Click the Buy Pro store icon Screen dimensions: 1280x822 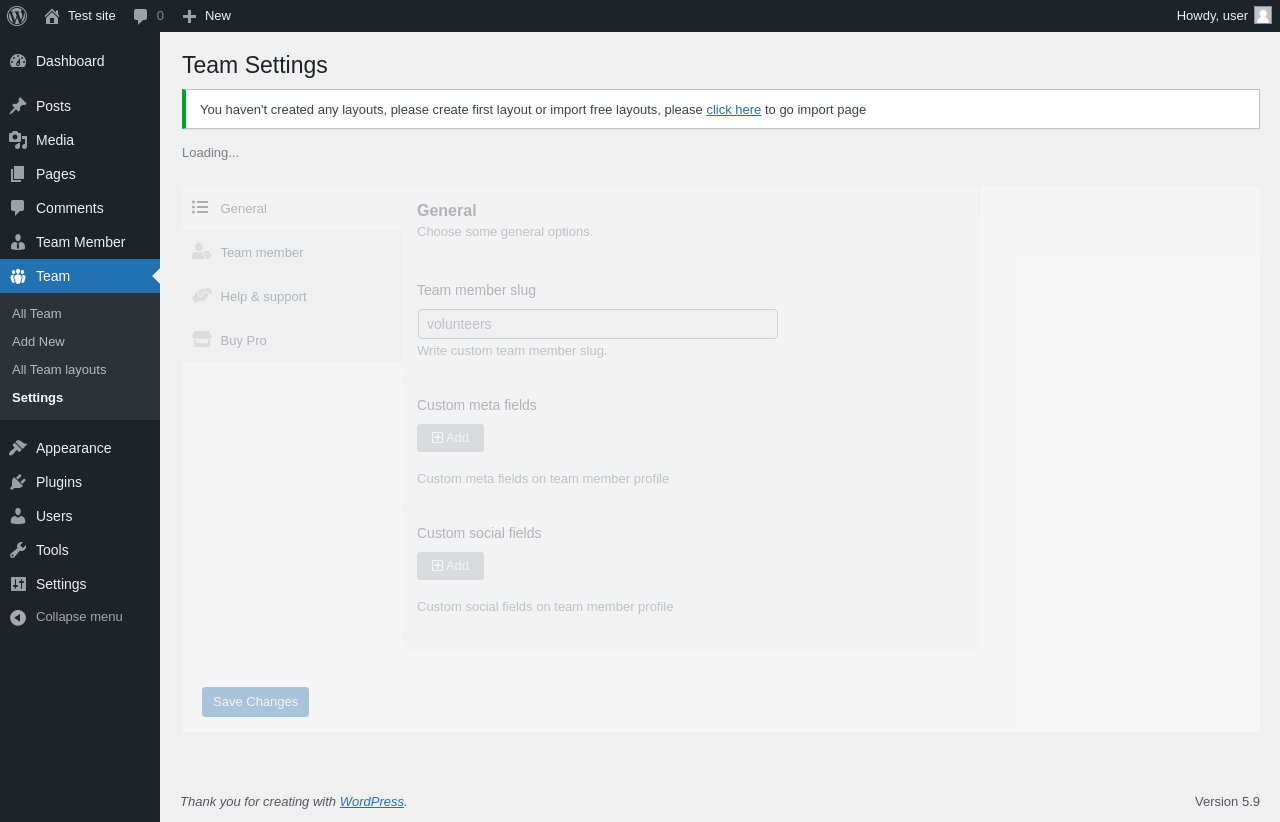(x=202, y=339)
